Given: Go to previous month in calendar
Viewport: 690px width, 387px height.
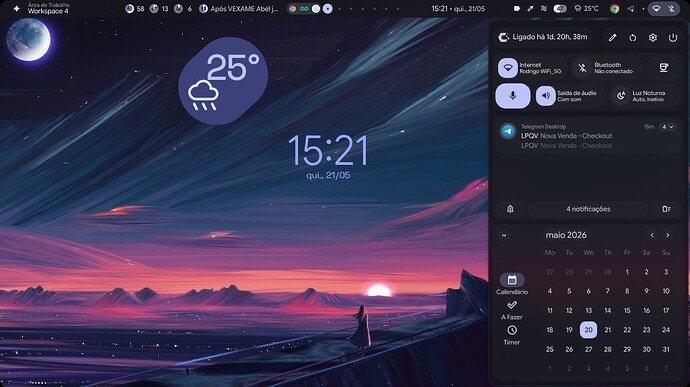Looking at the screenshot, I should point(652,235).
